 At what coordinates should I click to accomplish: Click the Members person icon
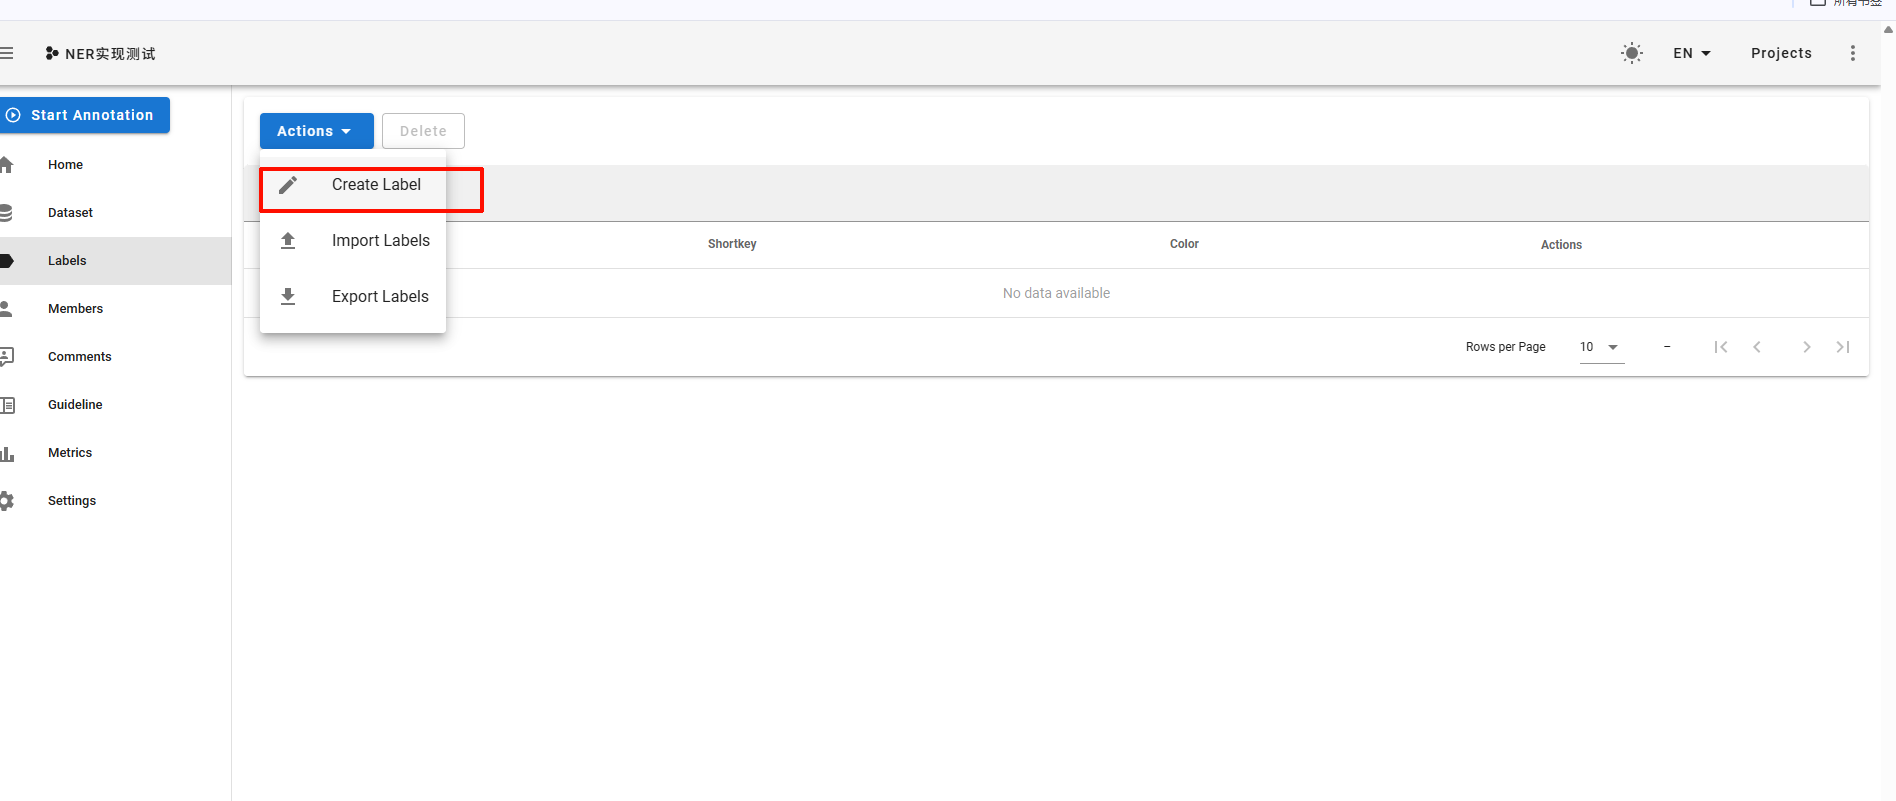[x=6, y=309]
